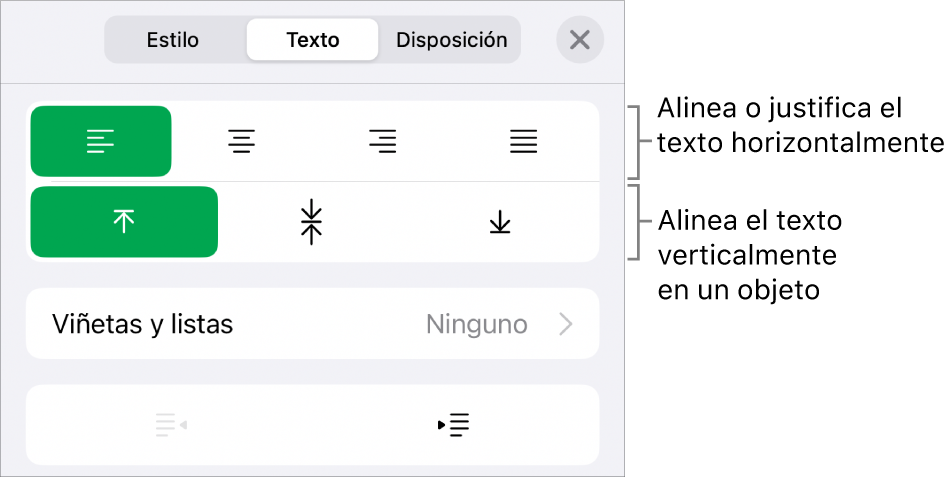Justify the text

(x=523, y=141)
